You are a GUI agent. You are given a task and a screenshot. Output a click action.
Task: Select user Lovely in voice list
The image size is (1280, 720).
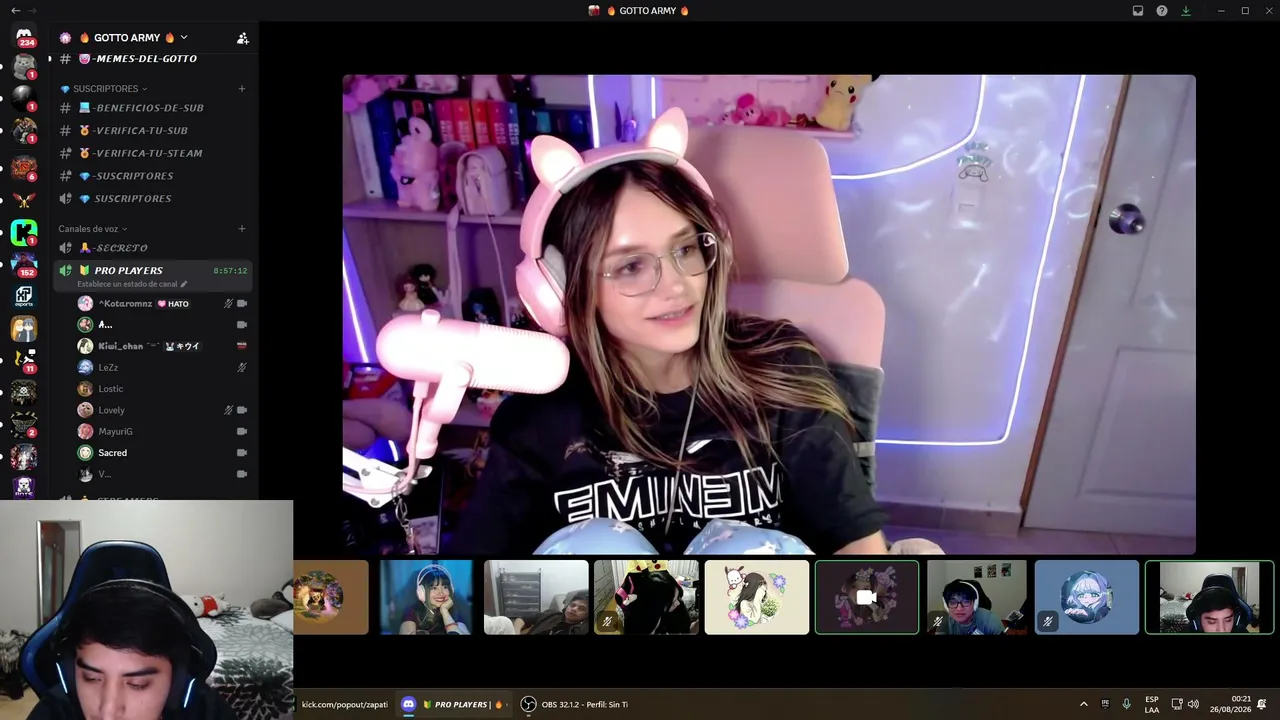(162, 410)
